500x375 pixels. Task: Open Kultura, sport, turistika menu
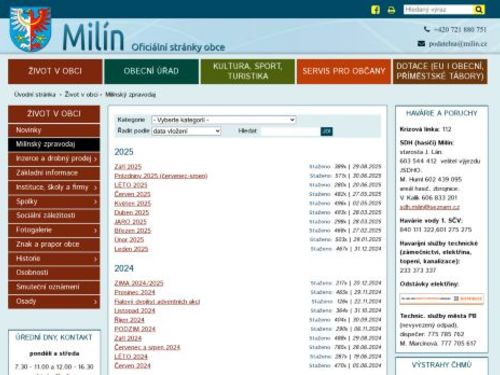[248, 71]
